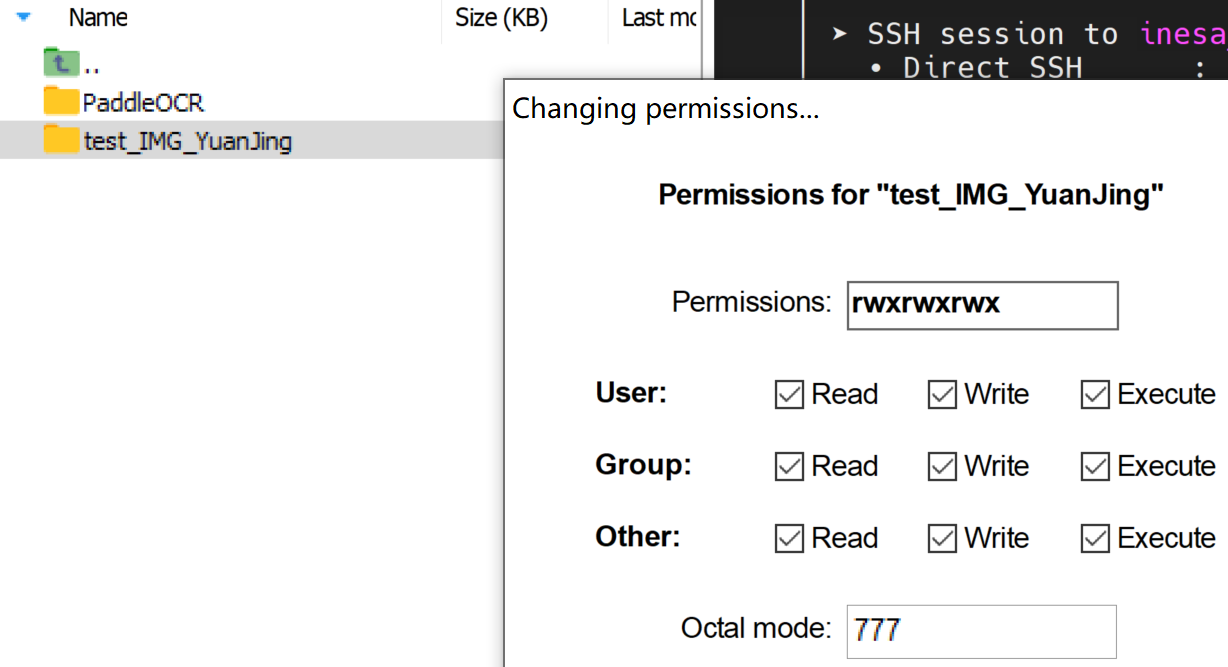Disable the Other Read permission
The height and width of the screenshot is (667, 1228).
click(x=789, y=539)
